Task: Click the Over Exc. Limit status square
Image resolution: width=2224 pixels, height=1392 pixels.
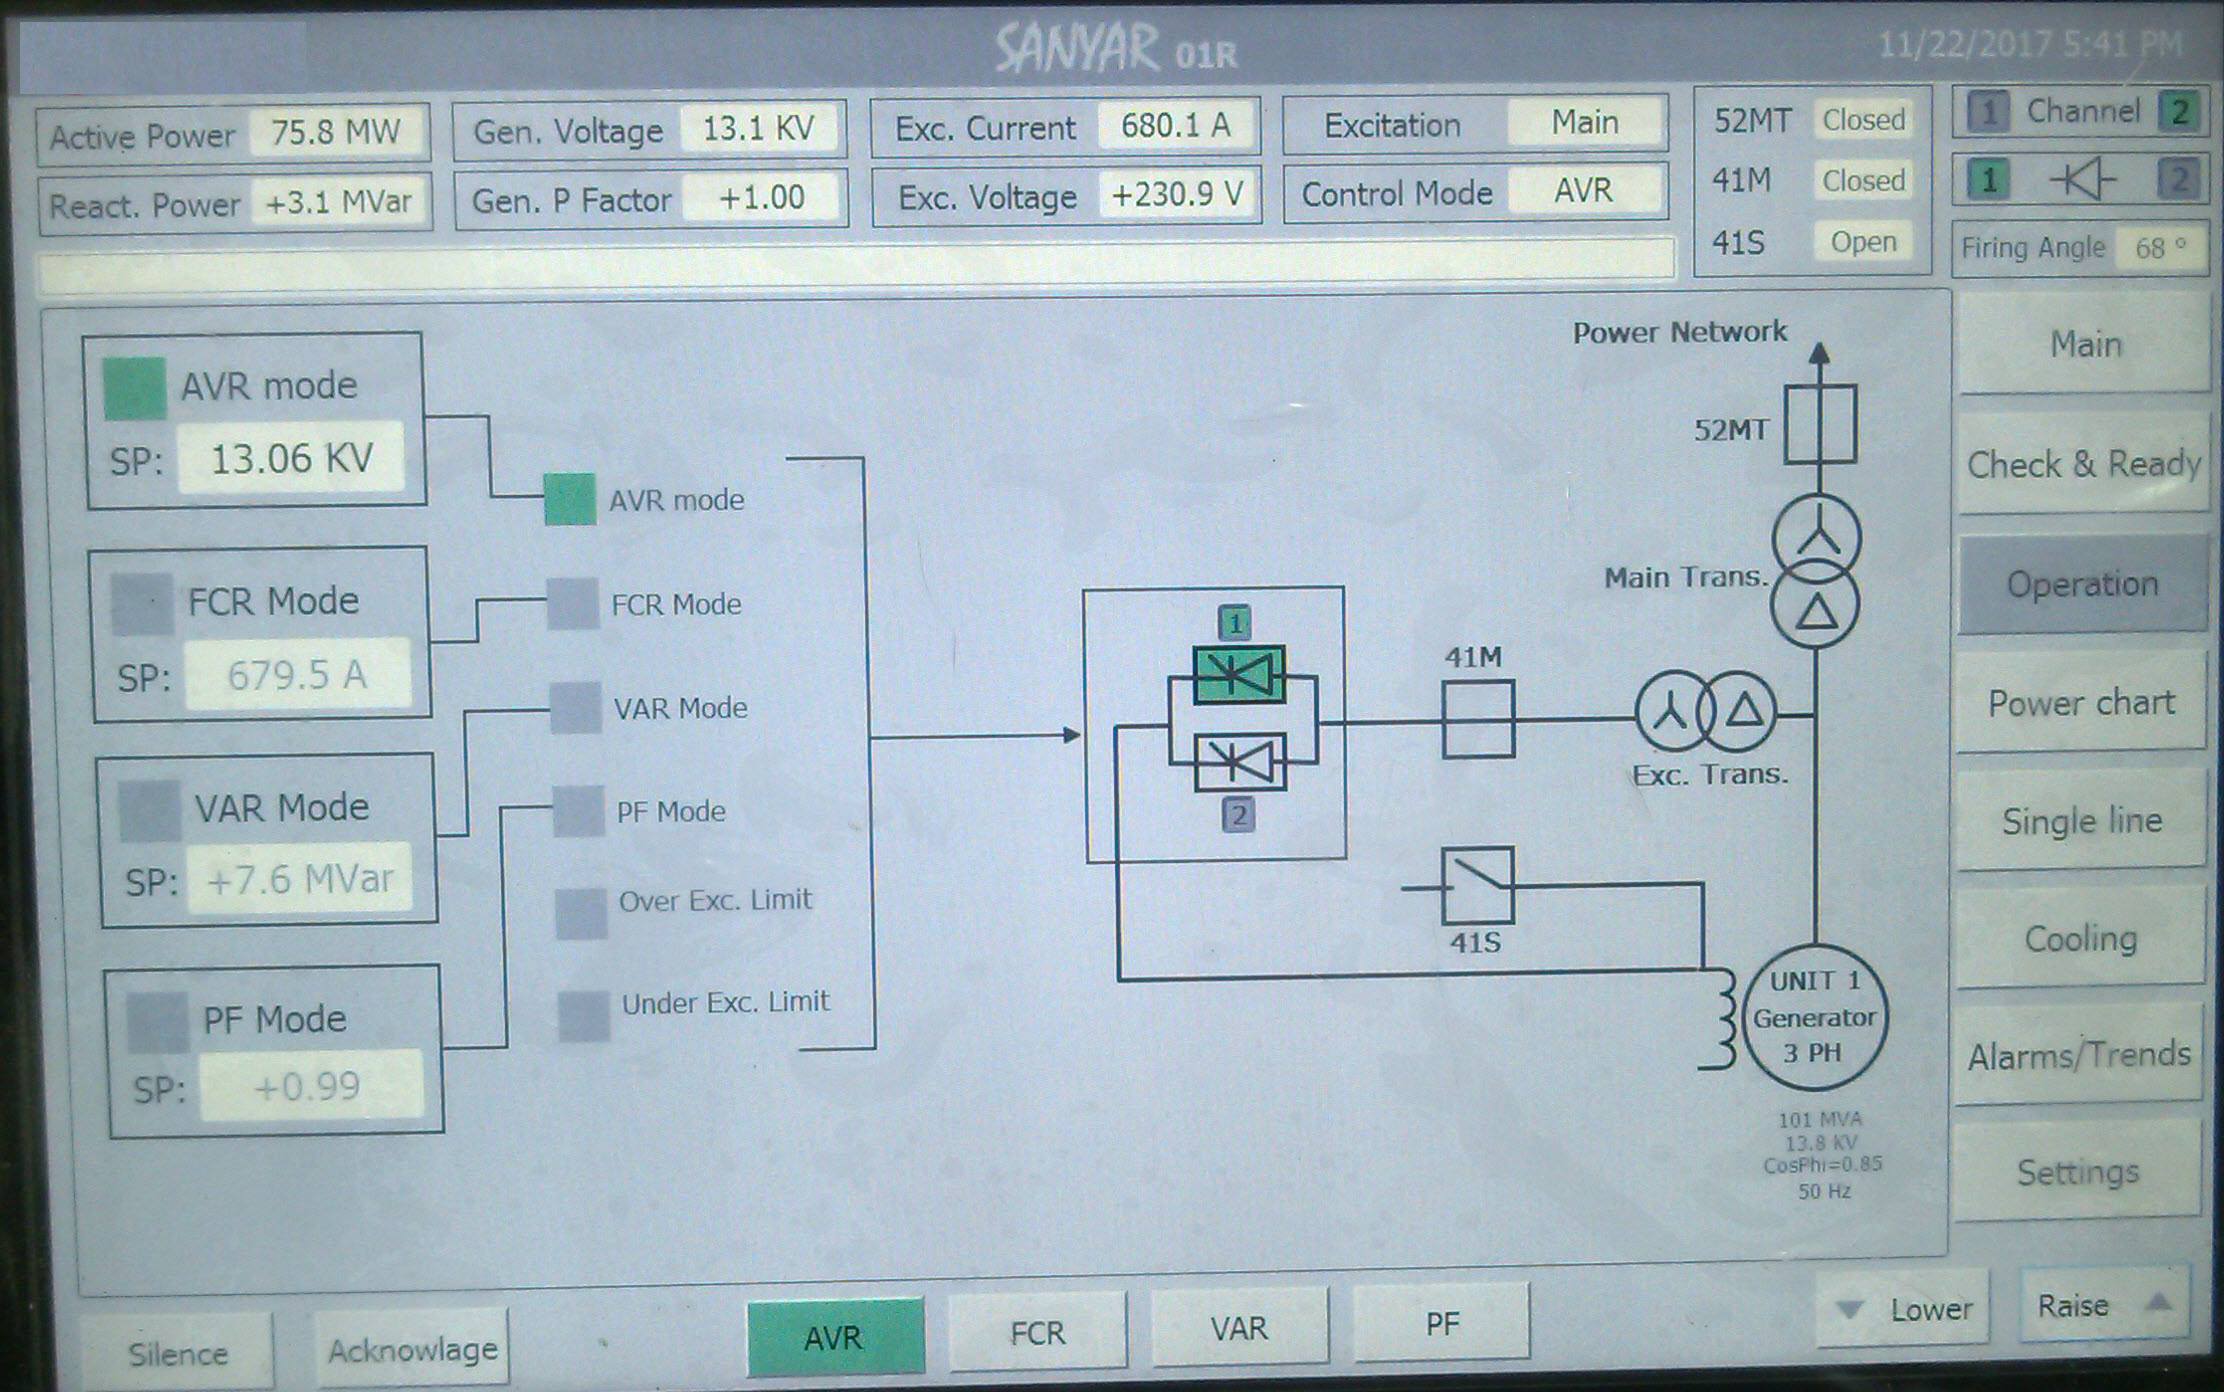Action: pyautogui.click(x=581, y=913)
